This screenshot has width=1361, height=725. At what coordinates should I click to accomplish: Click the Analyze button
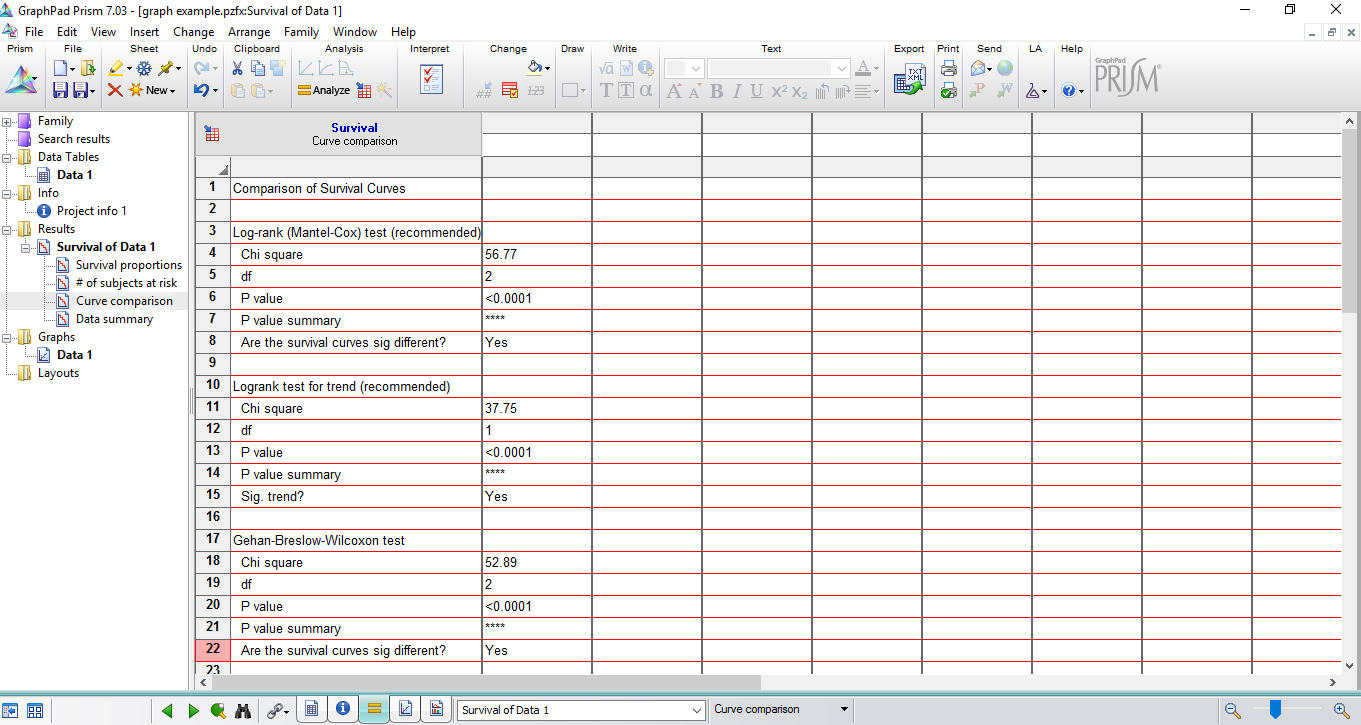324,90
